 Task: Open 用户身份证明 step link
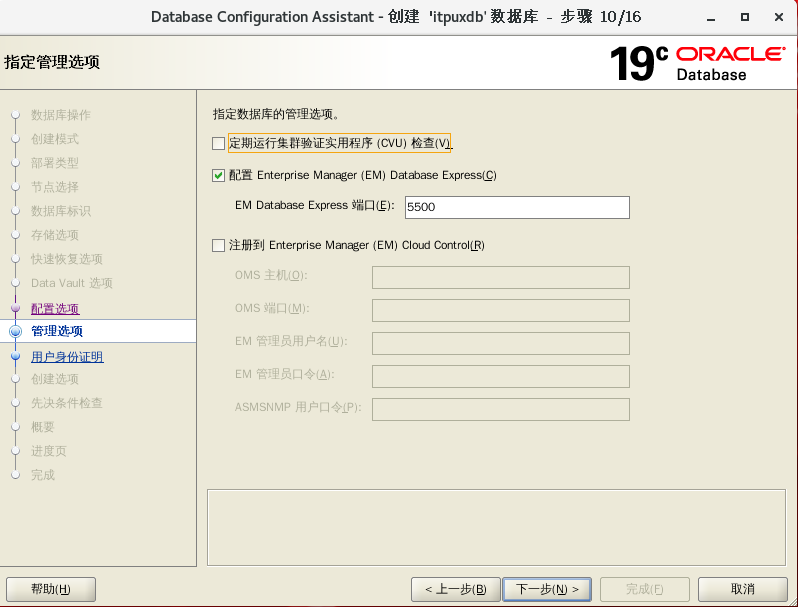(x=67, y=357)
